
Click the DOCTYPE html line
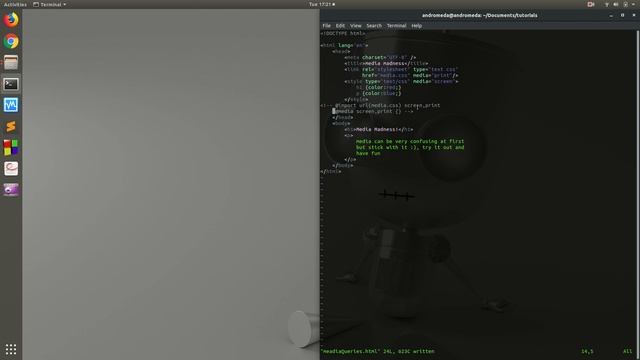tap(343, 33)
